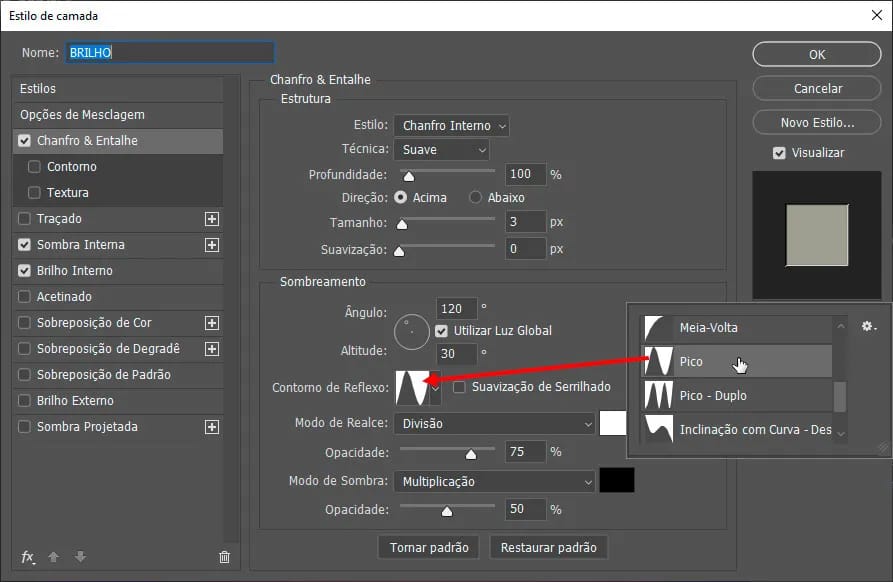Choose the Pico - Duplo contour preset
893x582 pixels.
pyautogui.click(x=737, y=395)
